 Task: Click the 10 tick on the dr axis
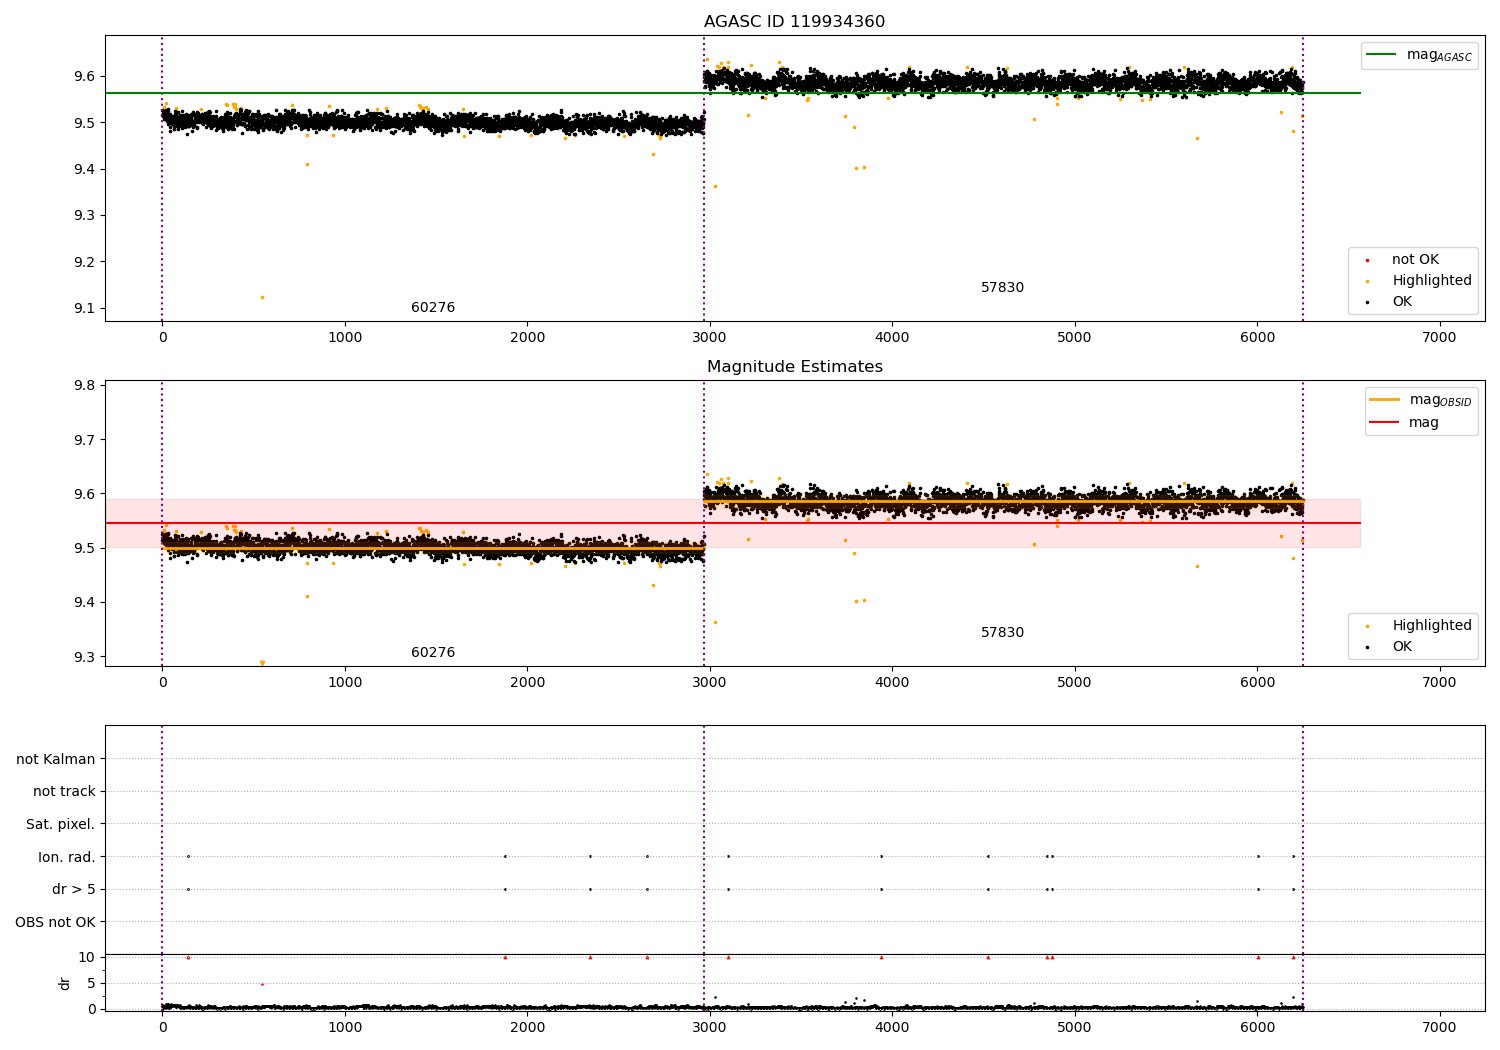click(x=86, y=958)
